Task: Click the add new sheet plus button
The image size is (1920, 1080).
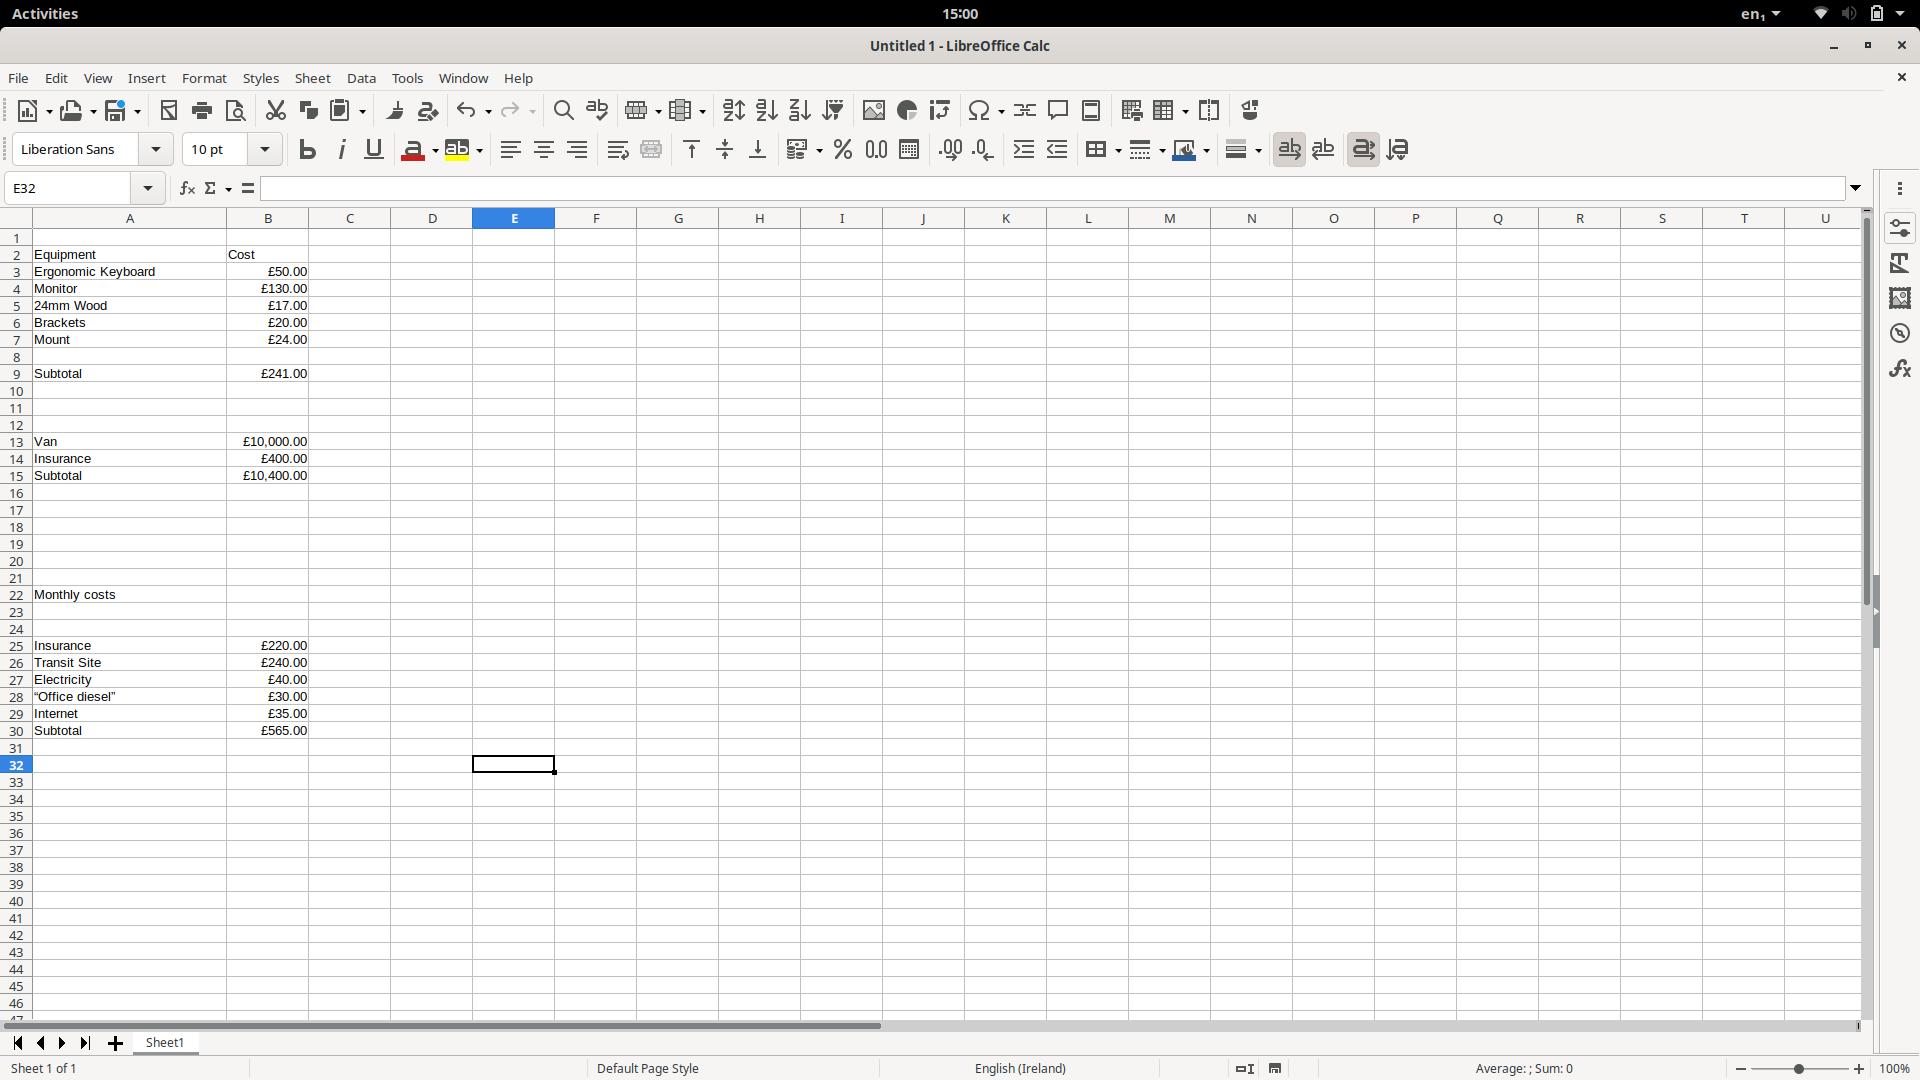Action: click(115, 1043)
